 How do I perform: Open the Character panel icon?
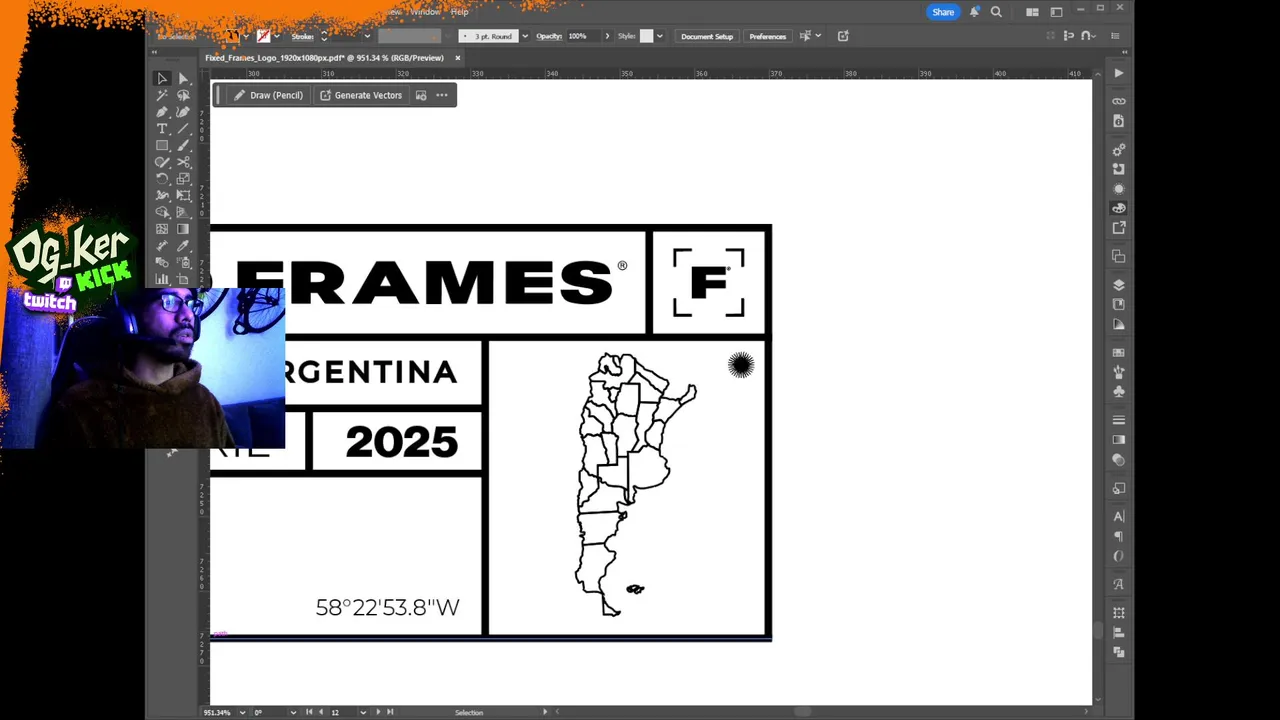1119,516
